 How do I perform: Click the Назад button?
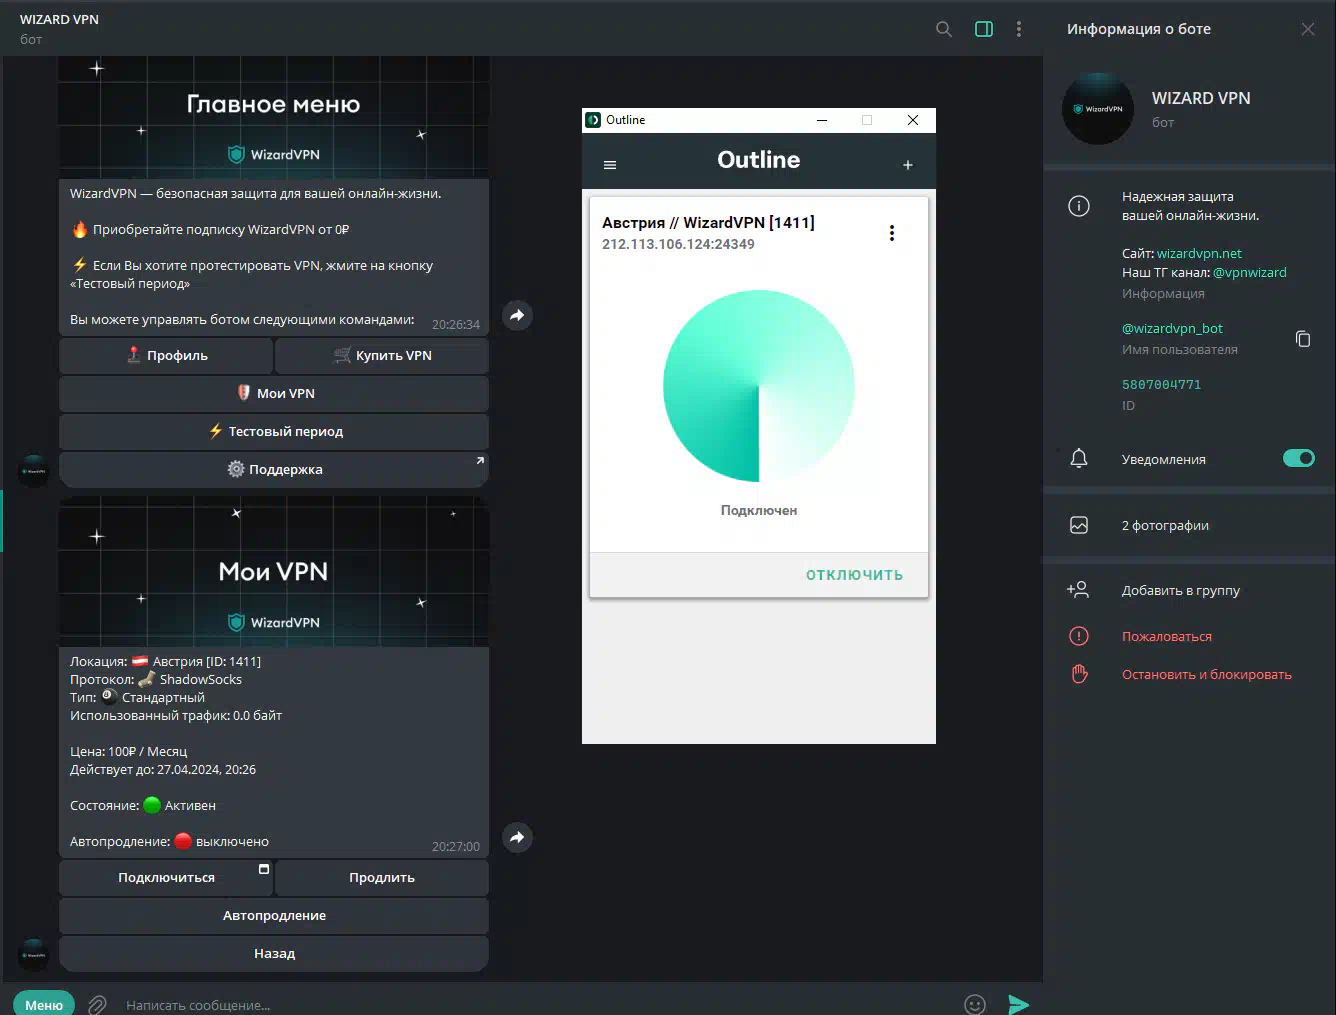pos(274,953)
